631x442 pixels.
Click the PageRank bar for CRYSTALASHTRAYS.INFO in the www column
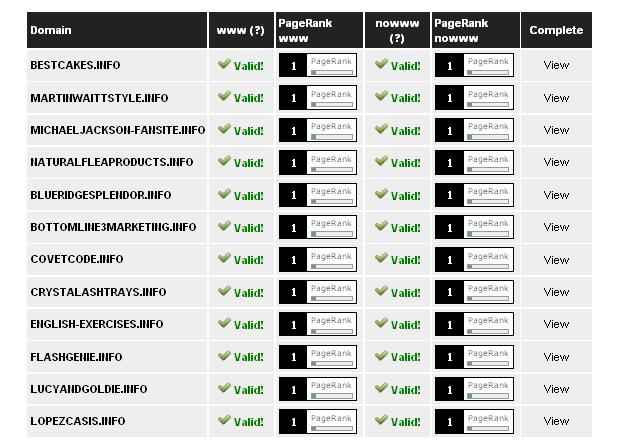(331, 299)
